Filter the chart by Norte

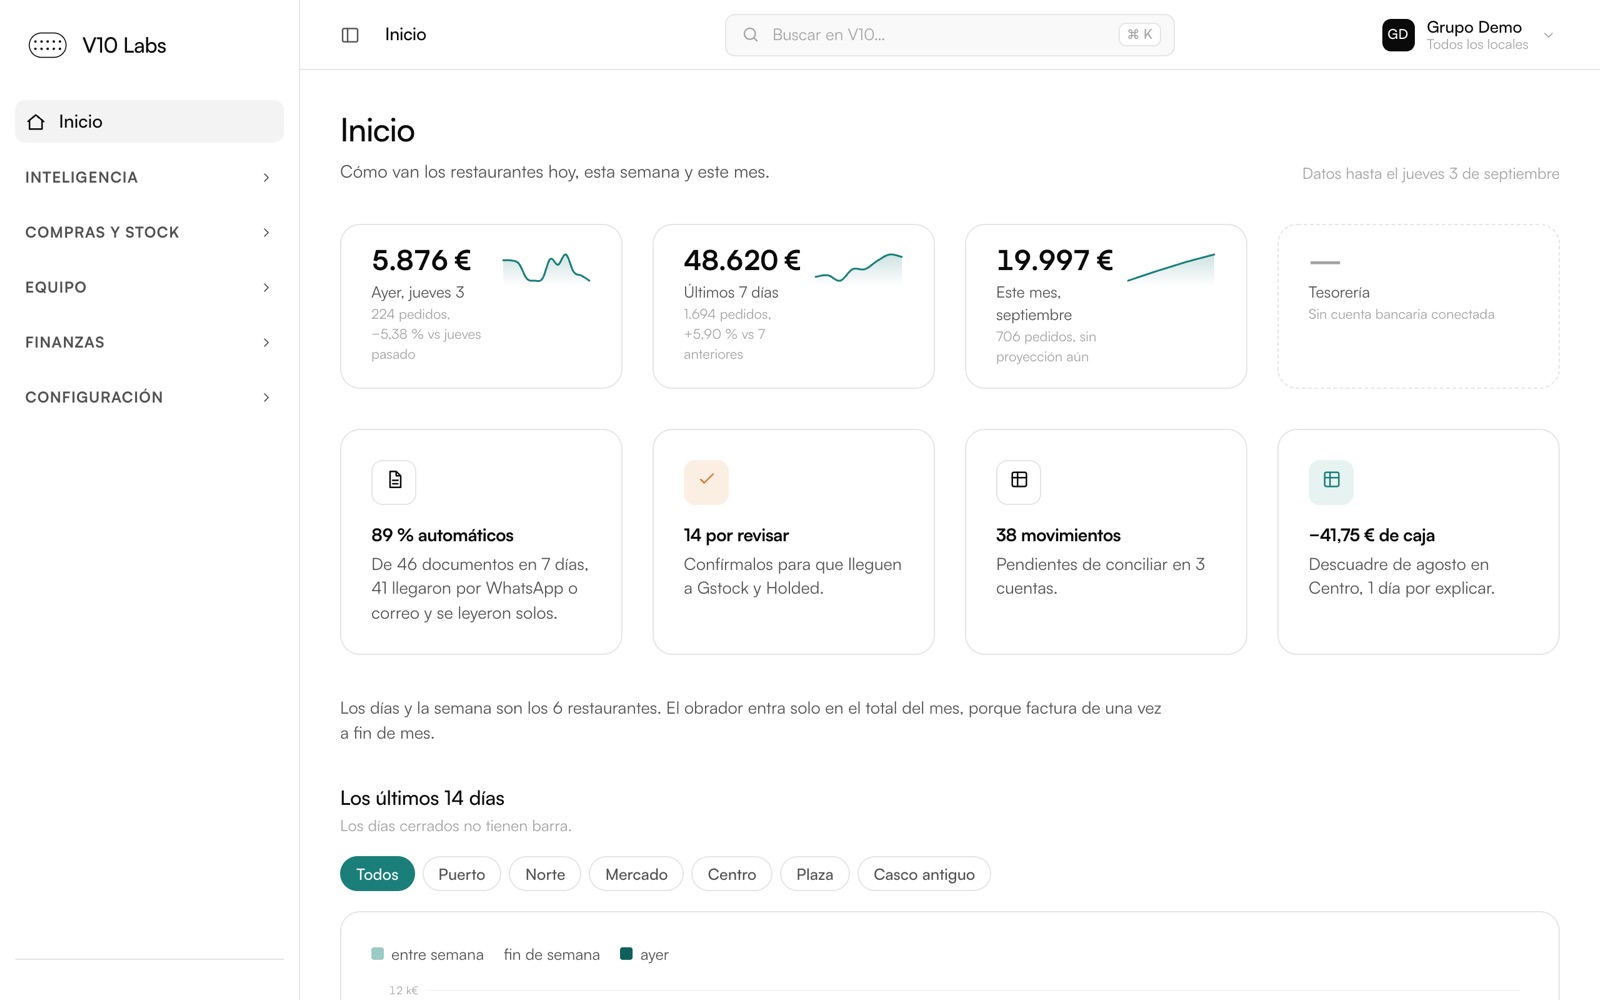click(545, 874)
